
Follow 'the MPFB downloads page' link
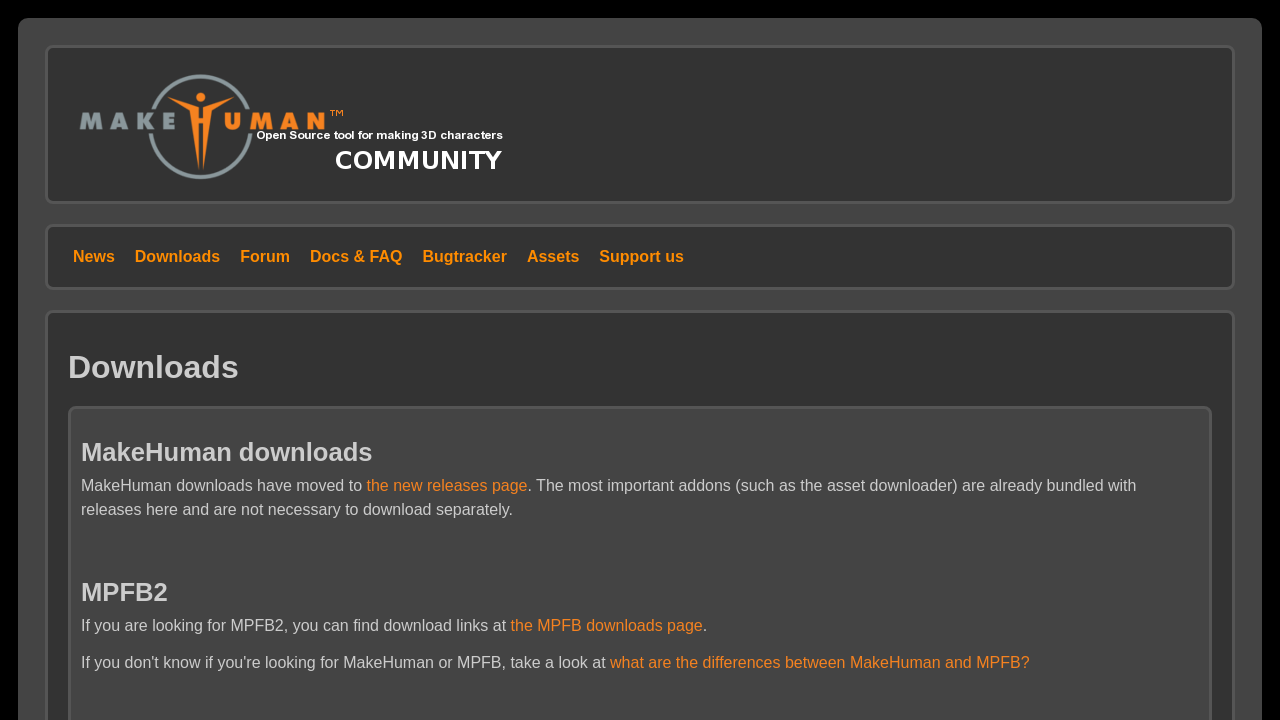[x=607, y=626]
